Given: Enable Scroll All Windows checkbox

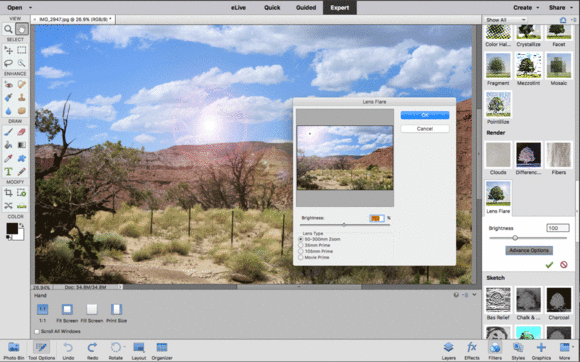Looking at the screenshot, I should (x=37, y=331).
